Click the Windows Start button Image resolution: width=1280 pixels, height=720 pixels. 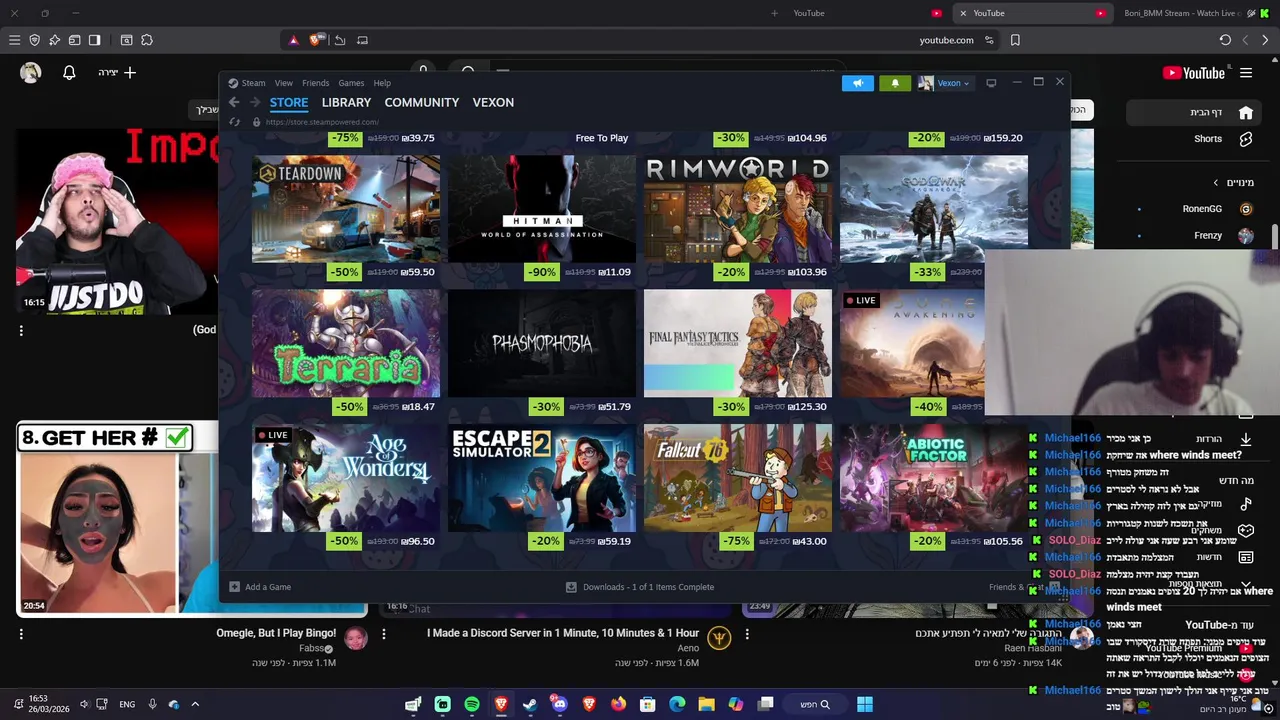point(865,704)
